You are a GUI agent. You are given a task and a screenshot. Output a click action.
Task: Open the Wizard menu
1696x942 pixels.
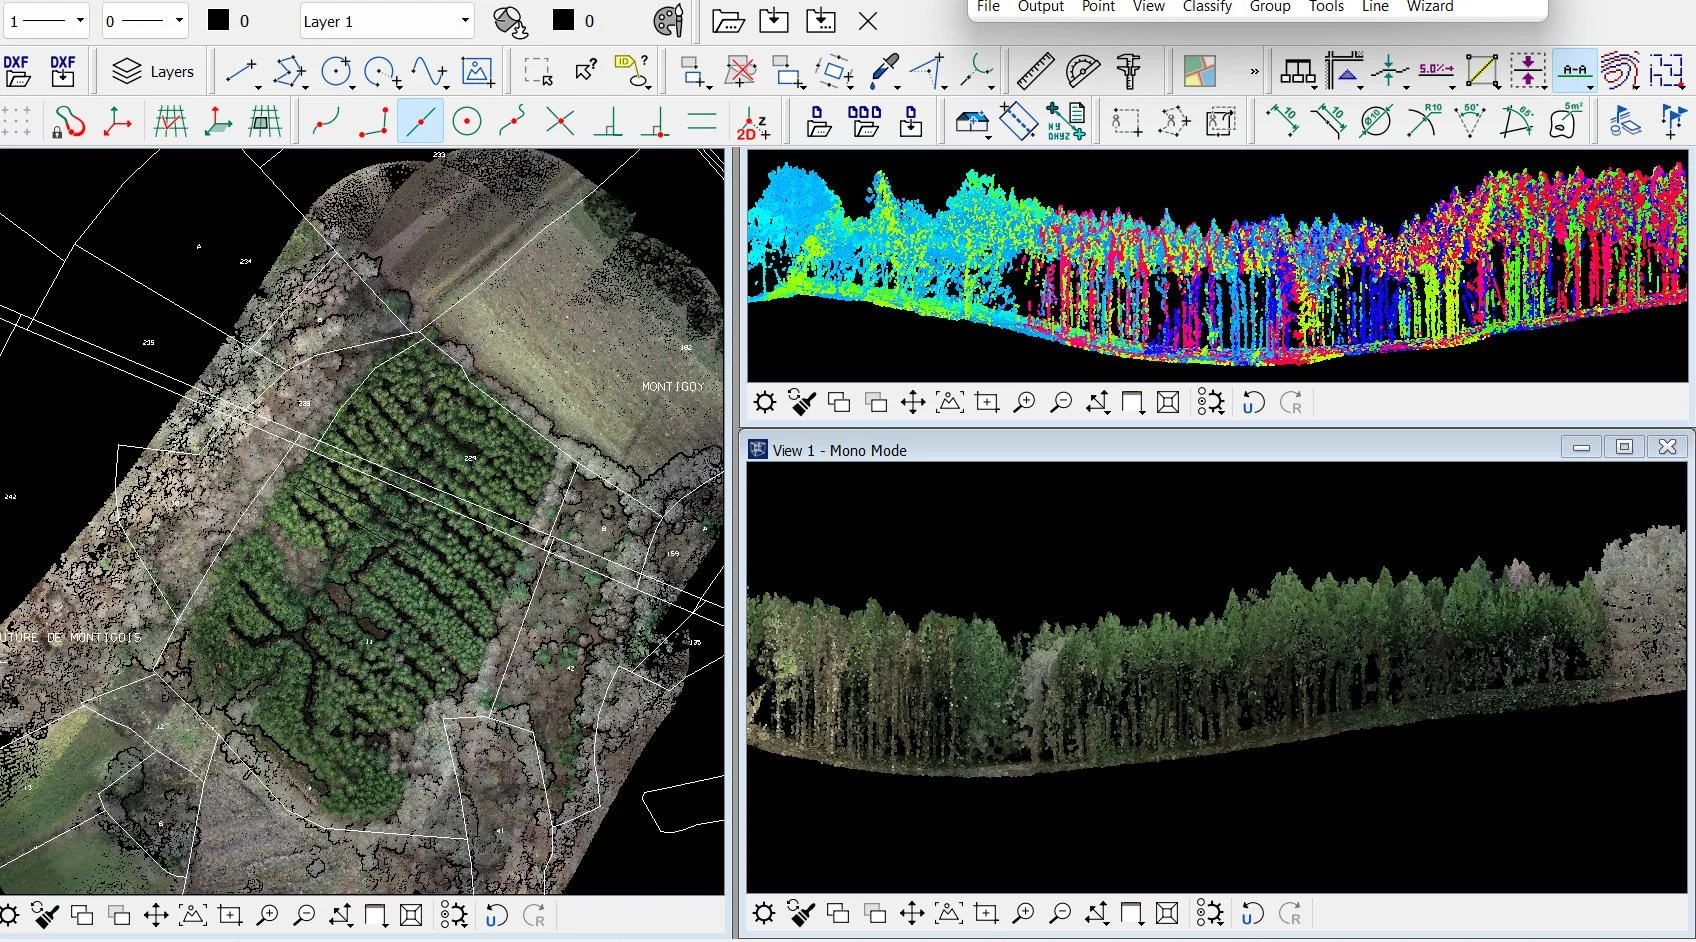pyautogui.click(x=1430, y=7)
